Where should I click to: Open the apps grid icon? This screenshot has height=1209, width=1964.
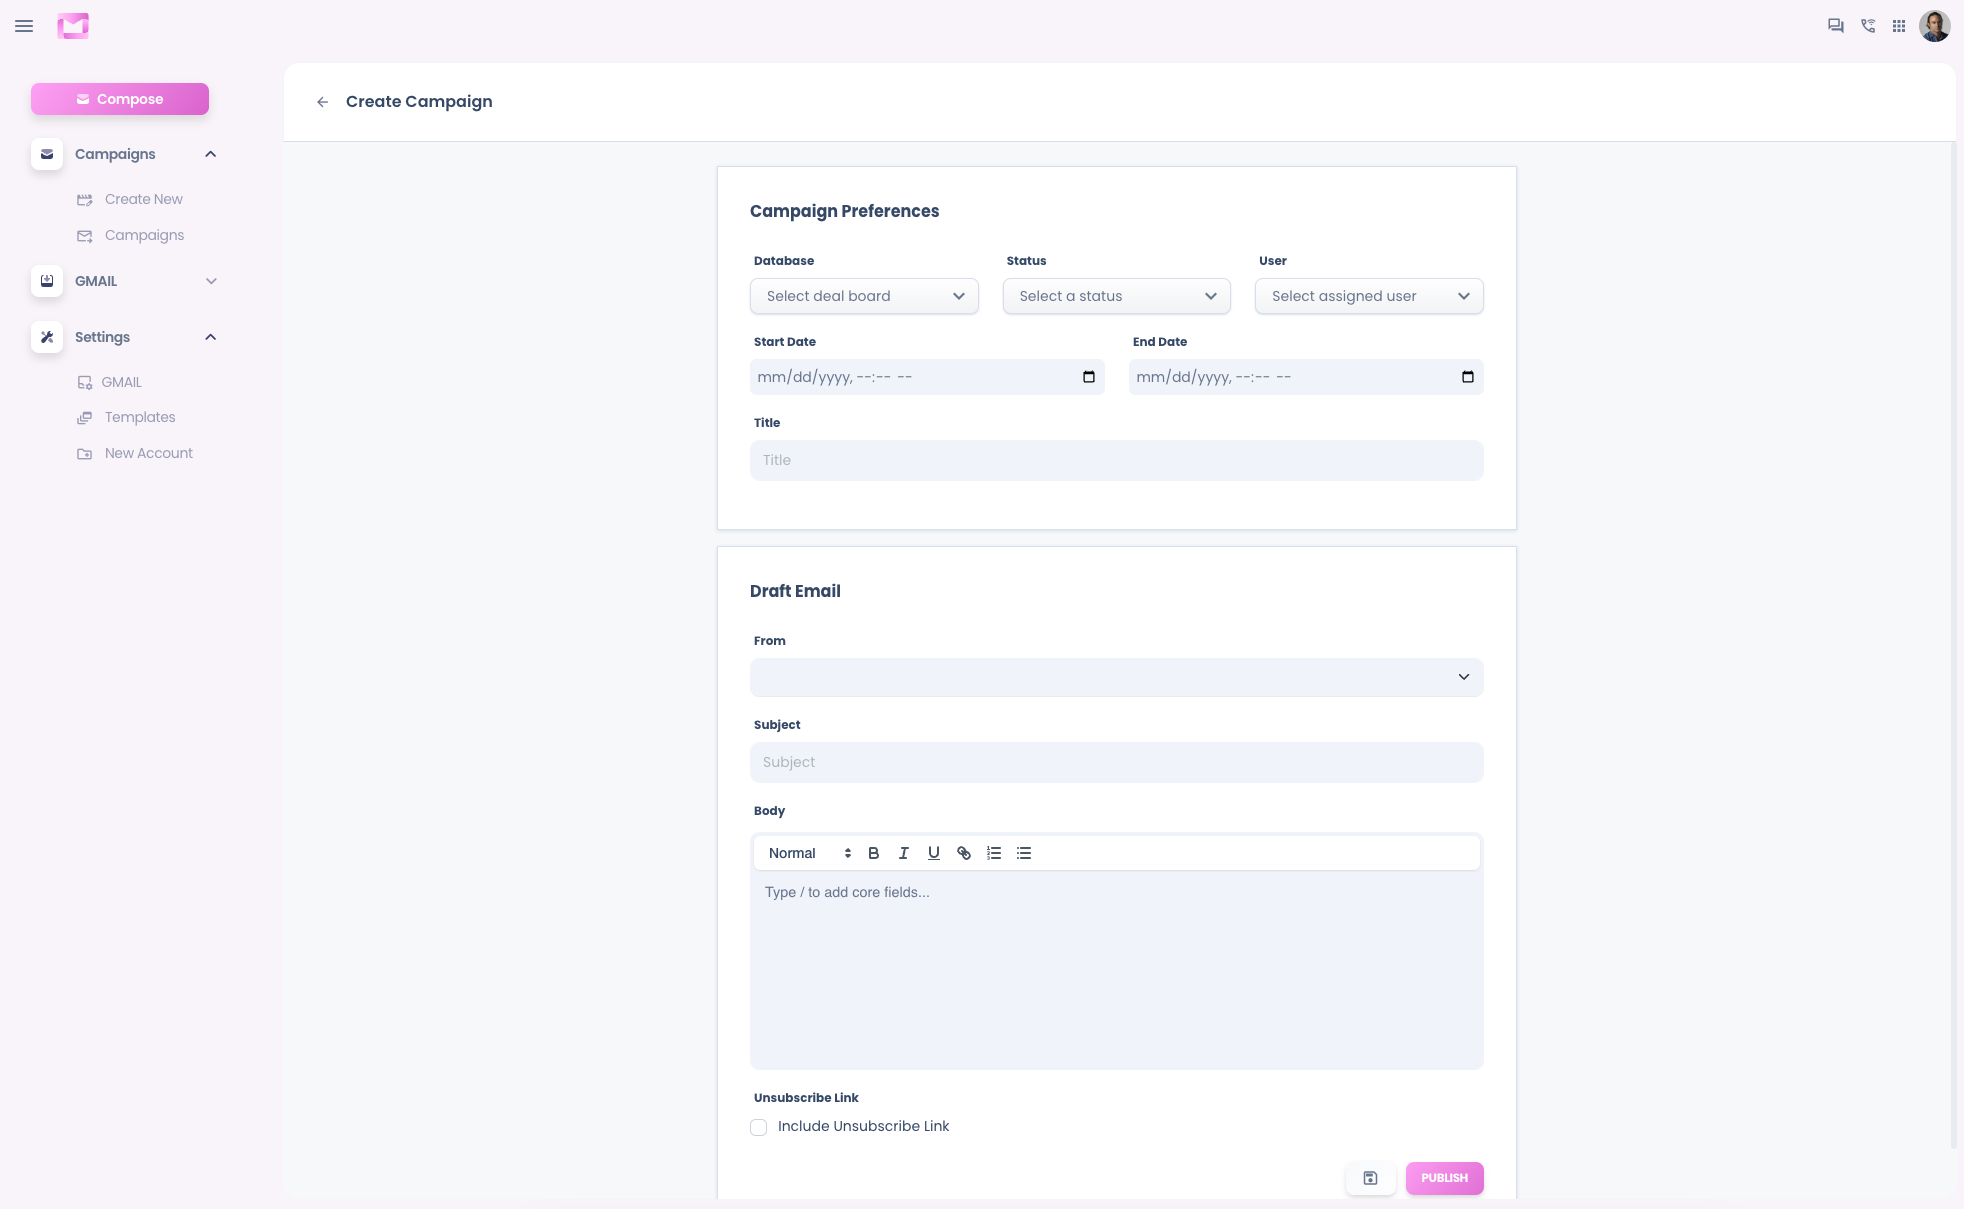coord(1898,26)
